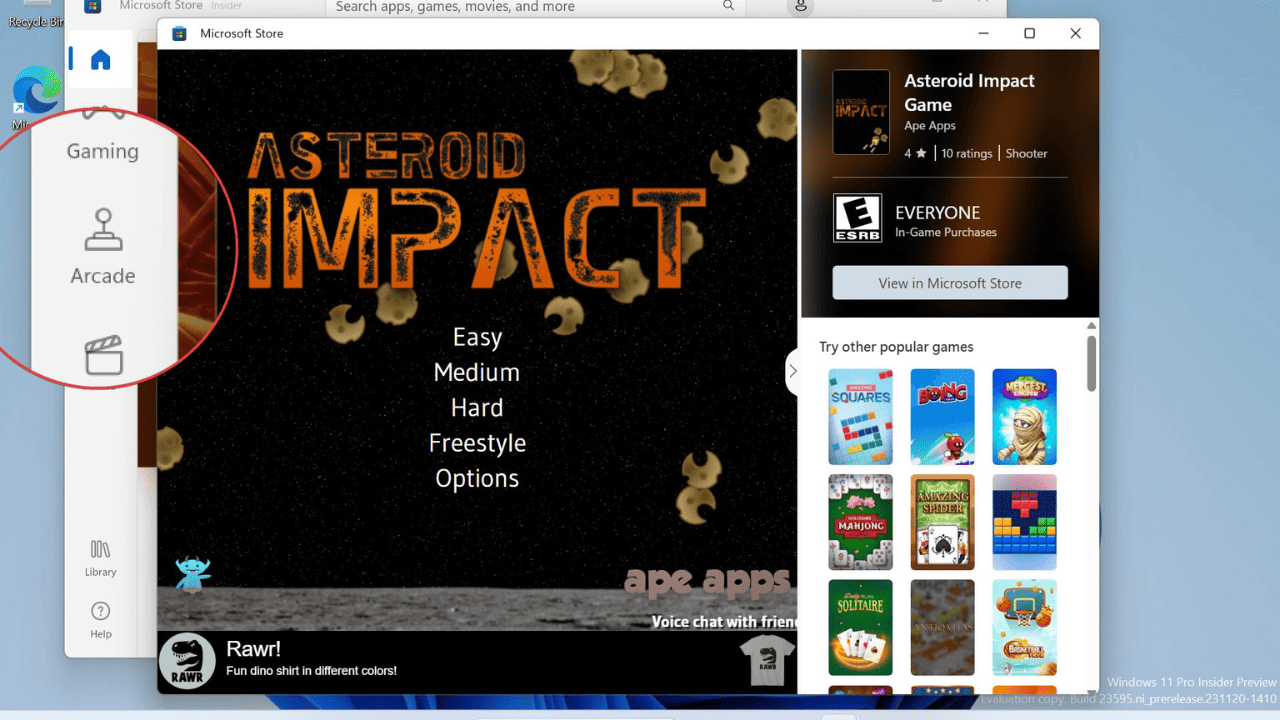The height and width of the screenshot is (720, 1280).
Task: Click the search box in Microsoft Store
Action: click(x=535, y=7)
